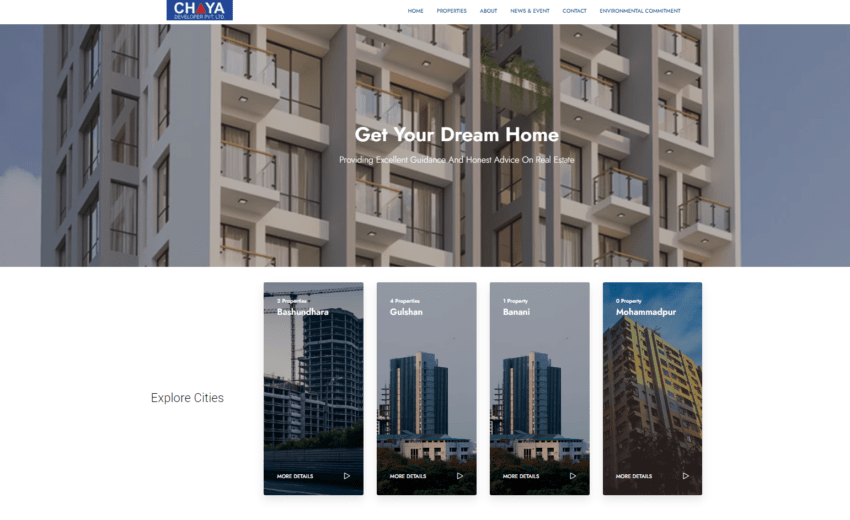This screenshot has width=850, height=520.
Task: Click the Chaya Developer logo
Action: pyautogui.click(x=199, y=10)
